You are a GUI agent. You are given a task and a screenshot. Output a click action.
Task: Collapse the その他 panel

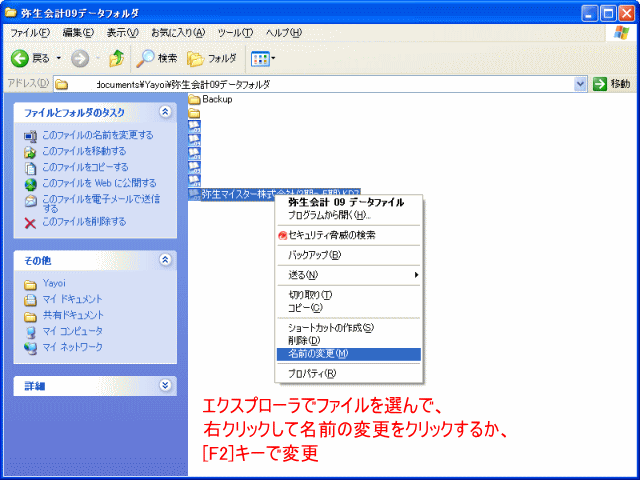pos(165,260)
